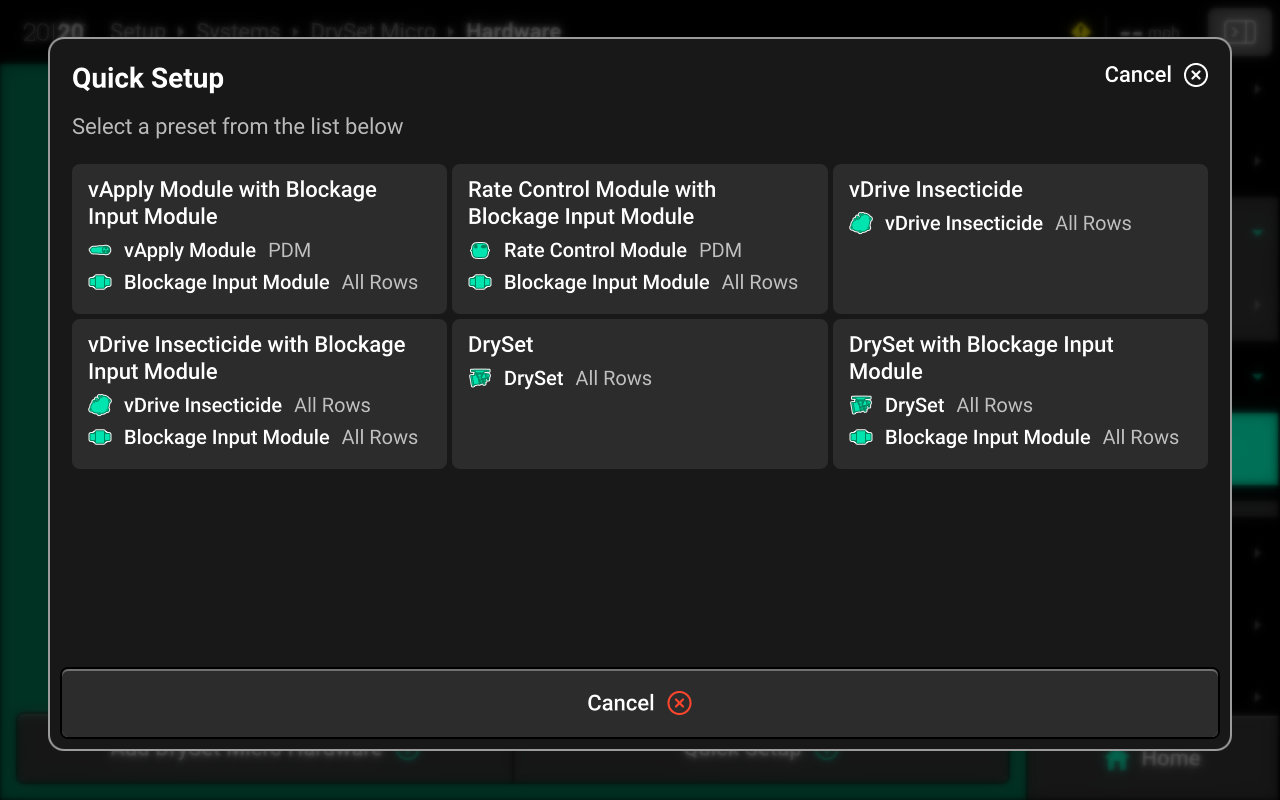
Task: Pick vDrive Insecticide with Blockage Input Module heading
Action: point(246,358)
